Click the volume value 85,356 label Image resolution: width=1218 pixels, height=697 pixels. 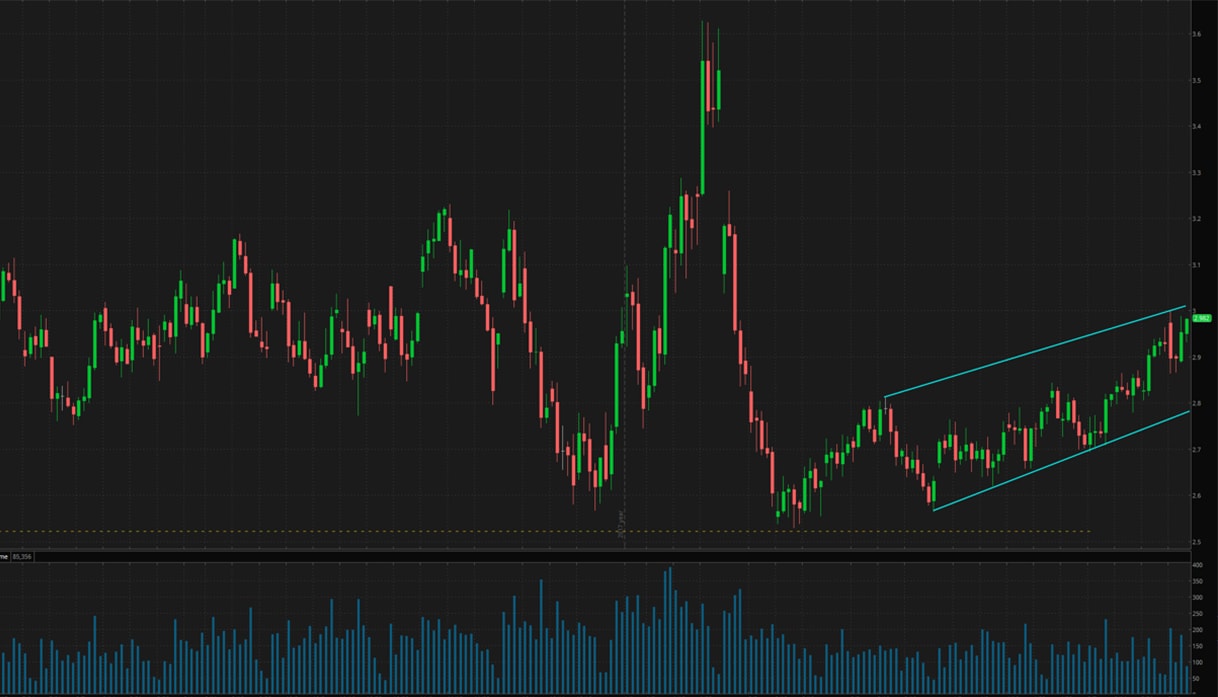[x=21, y=556]
